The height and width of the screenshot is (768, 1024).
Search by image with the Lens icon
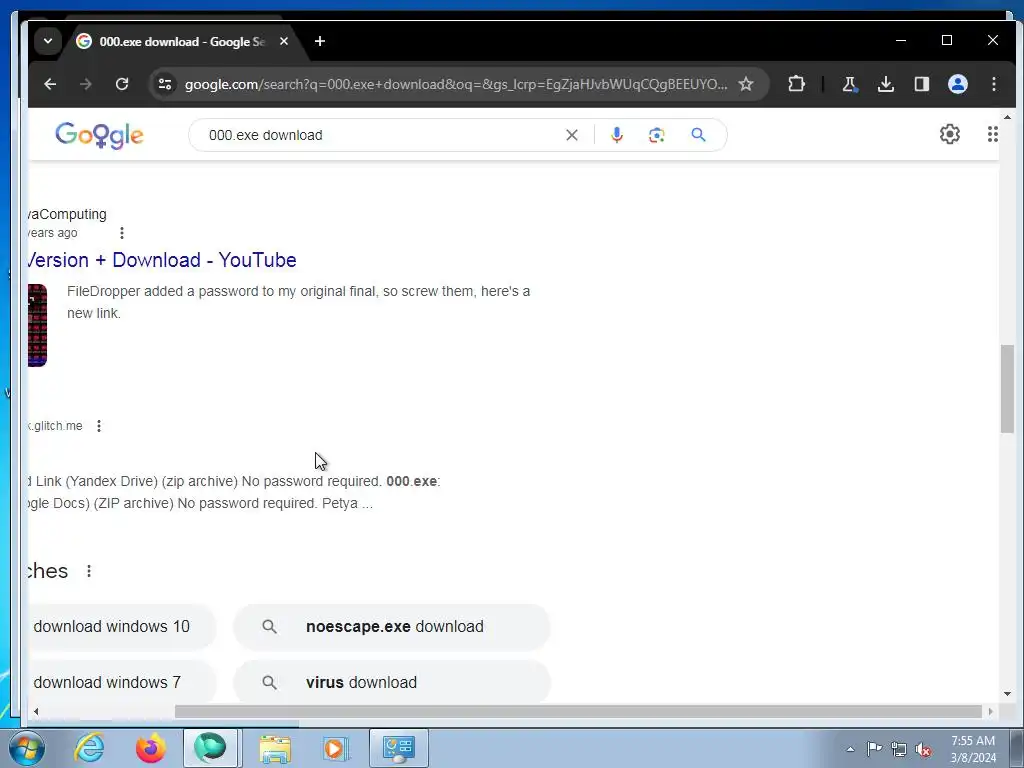click(656, 135)
